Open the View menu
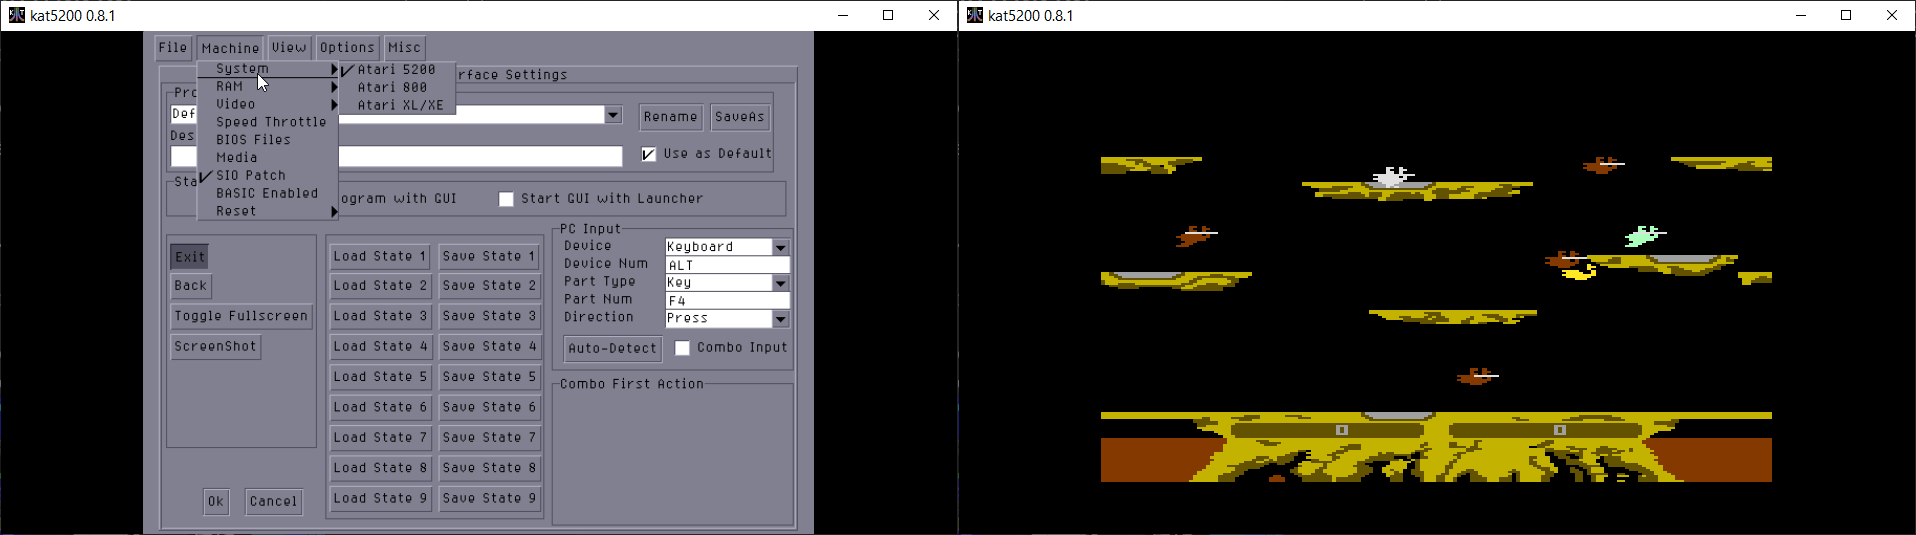 coord(289,47)
